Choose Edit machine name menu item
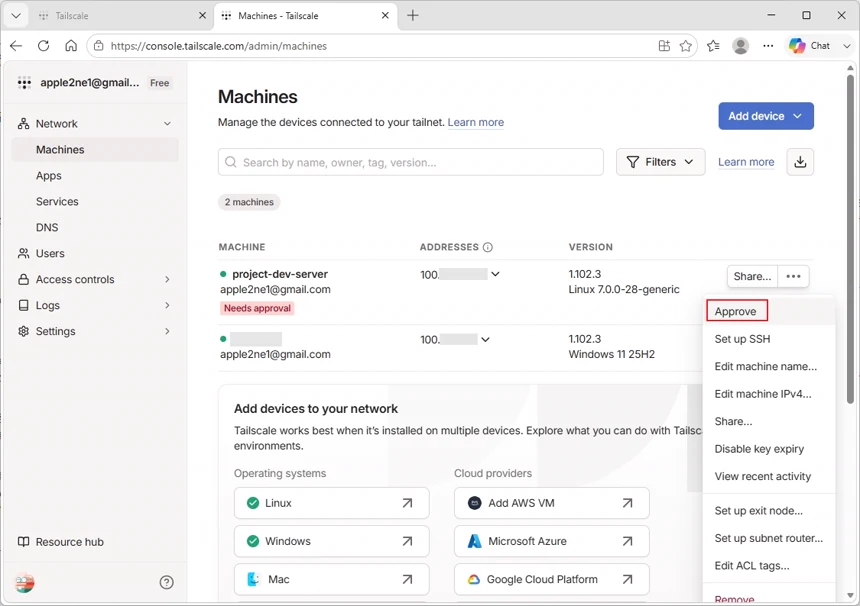The image size is (860, 606). click(769, 366)
